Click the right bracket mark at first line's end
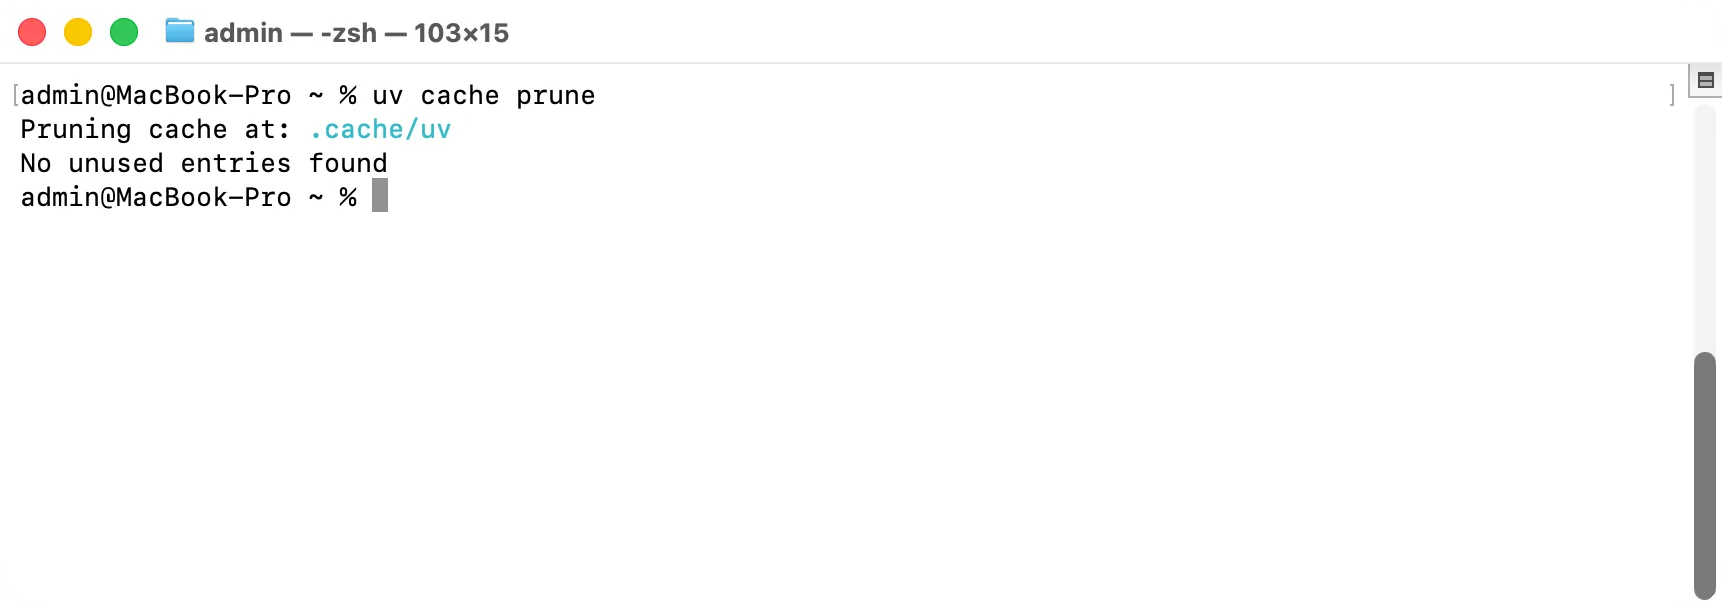The height and width of the screenshot is (606, 1722). (1672, 96)
